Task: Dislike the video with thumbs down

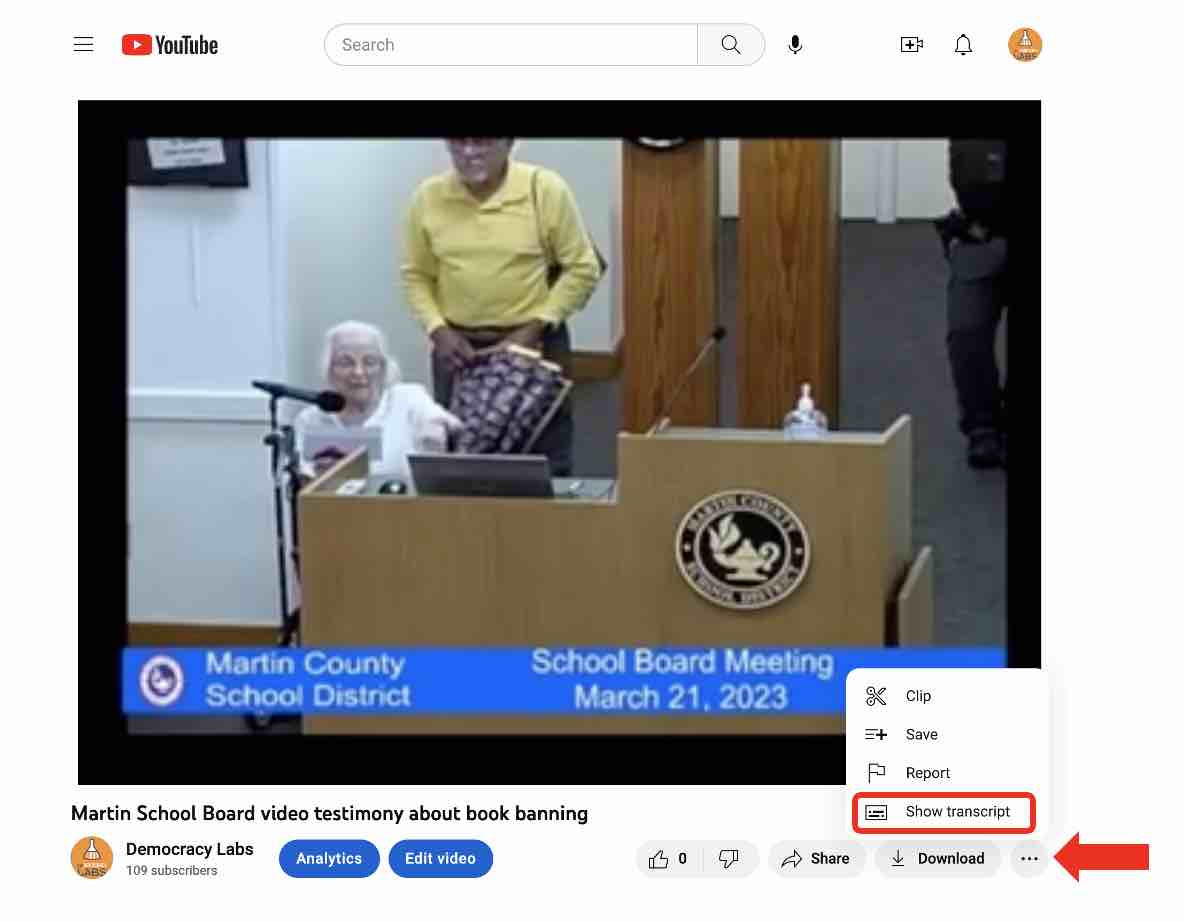Action: pos(730,859)
